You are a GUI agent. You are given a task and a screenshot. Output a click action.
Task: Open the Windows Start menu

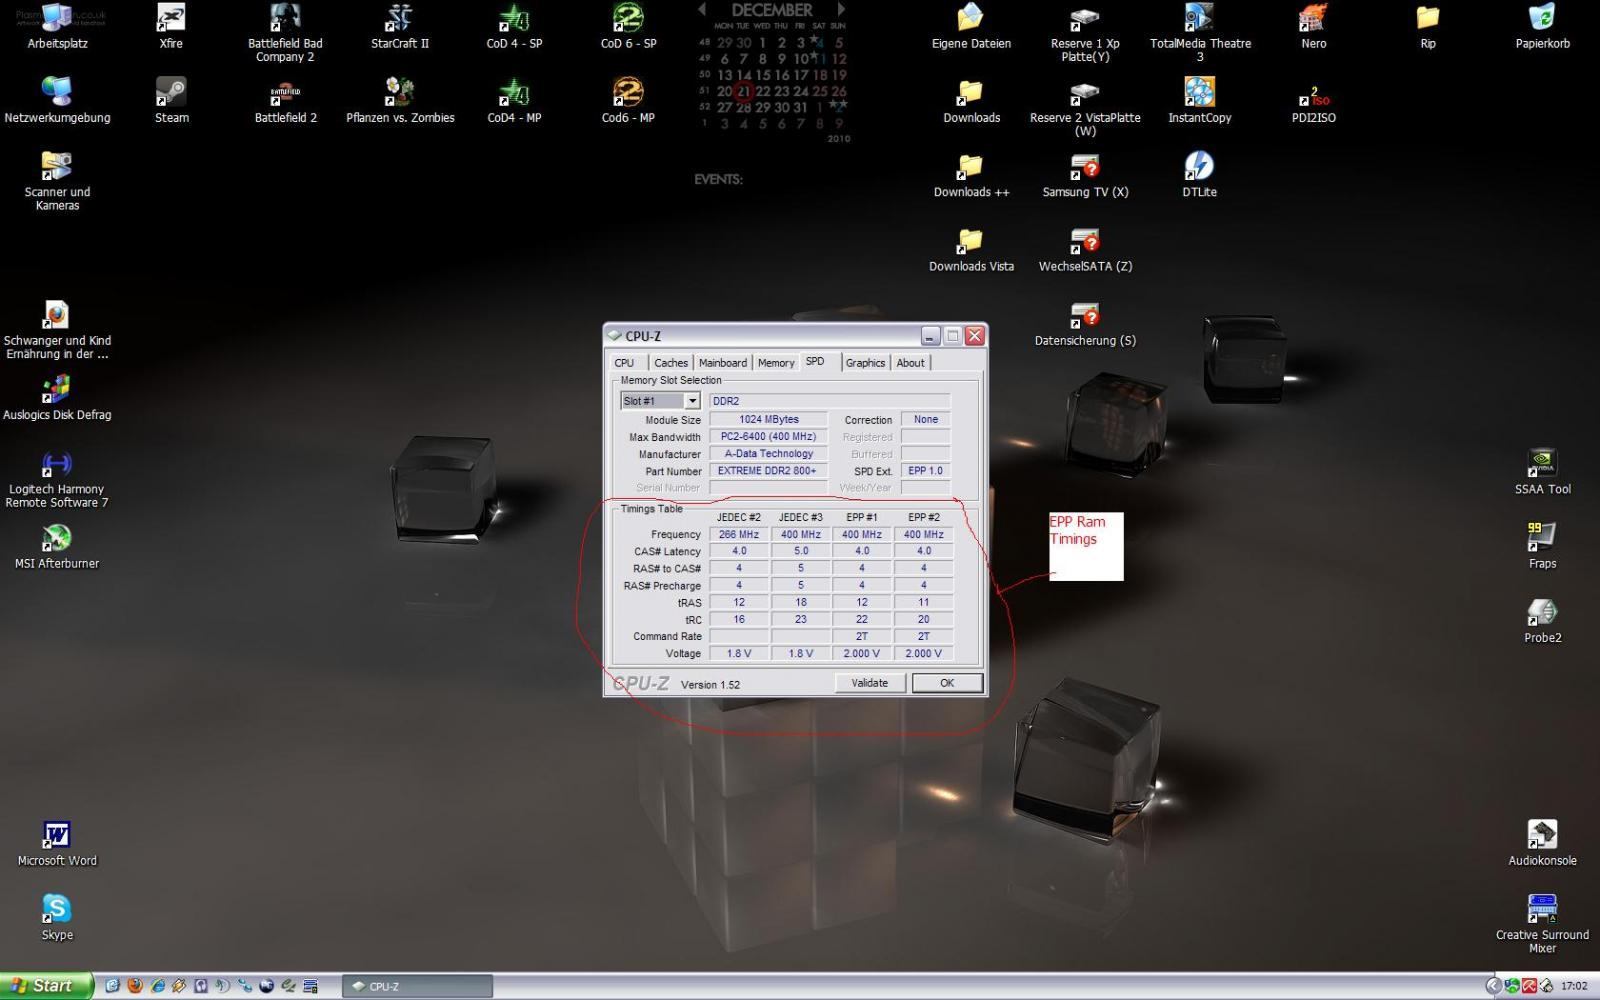[46, 986]
